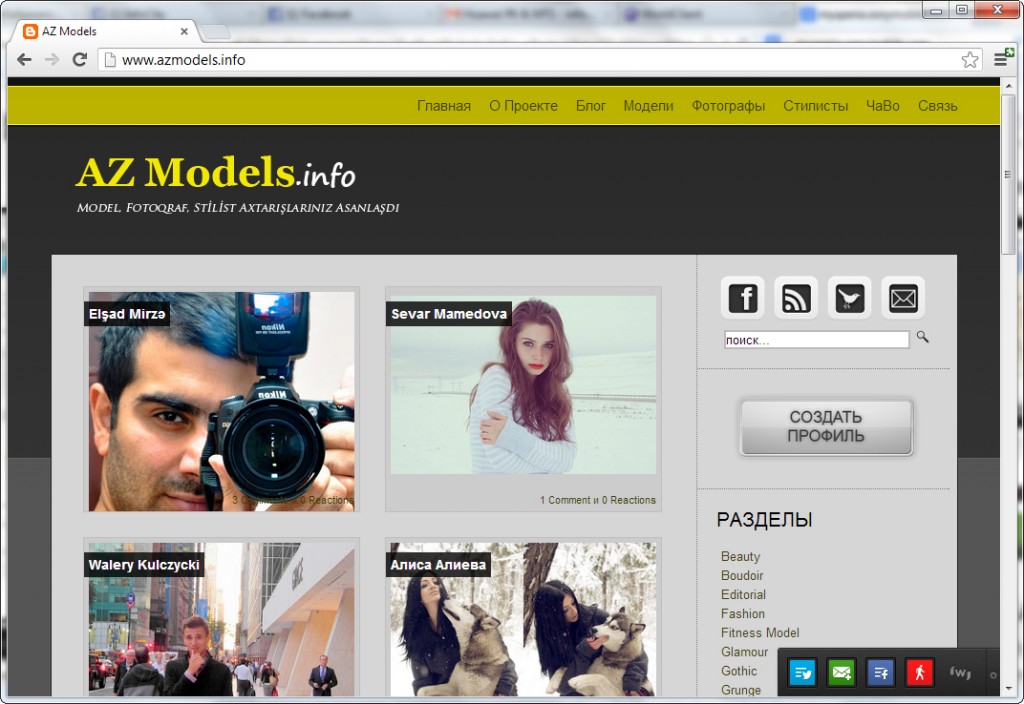
Task: Open the RSS feed icon
Action: click(796, 298)
